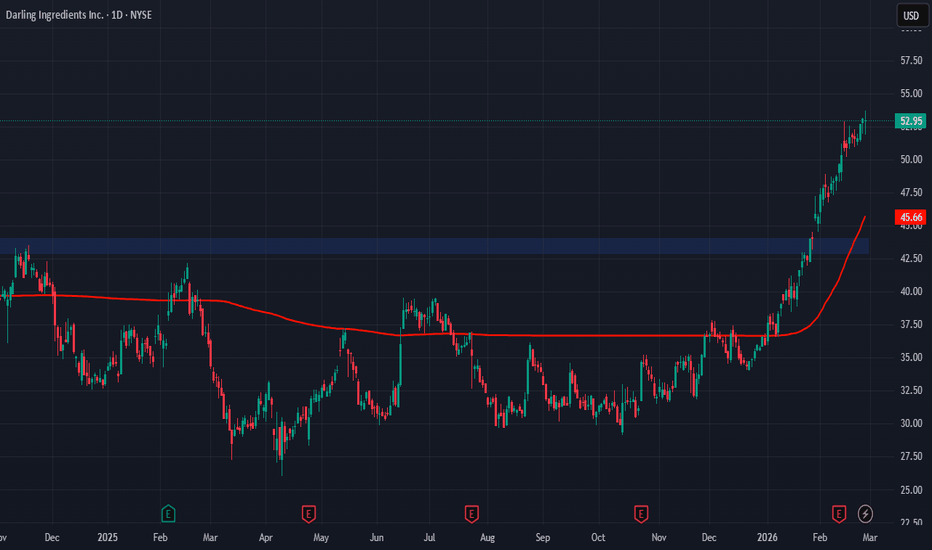Click the Mar label at the far right of the axis
Image resolution: width=932 pixels, height=550 pixels.
(x=870, y=538)
